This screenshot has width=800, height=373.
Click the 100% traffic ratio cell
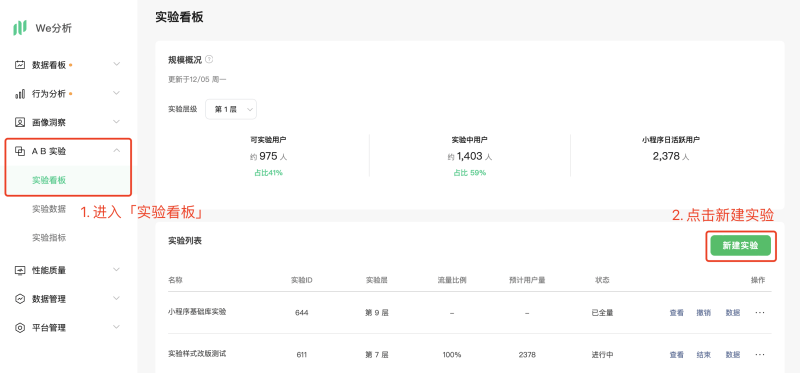click(452, 355)
